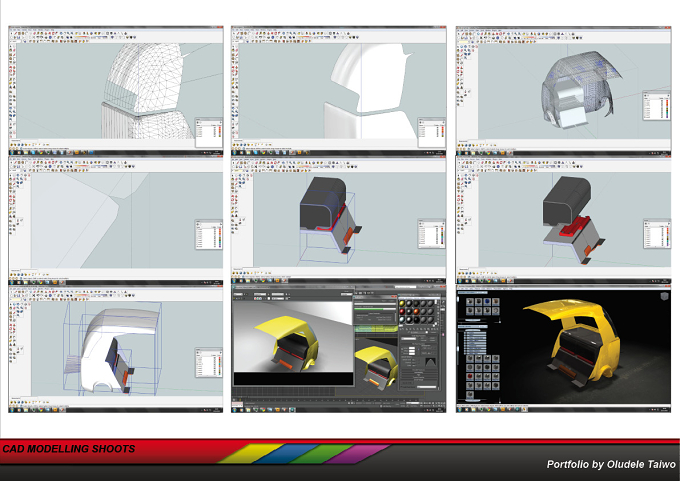
Task: Select the yellow material sphere in 3ds Max Material Editor
Action: pos(402,304)
